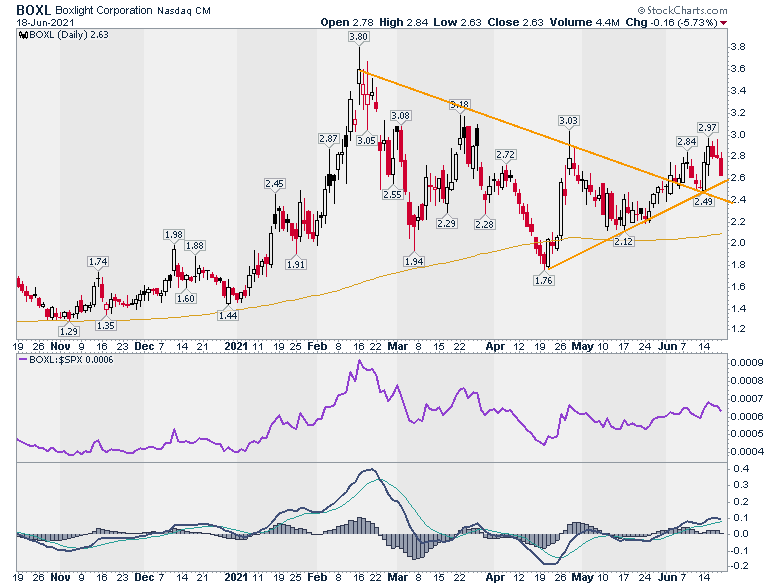Click the 2.84 price label
Screen dimensions: 780x586
pos(686,141)
